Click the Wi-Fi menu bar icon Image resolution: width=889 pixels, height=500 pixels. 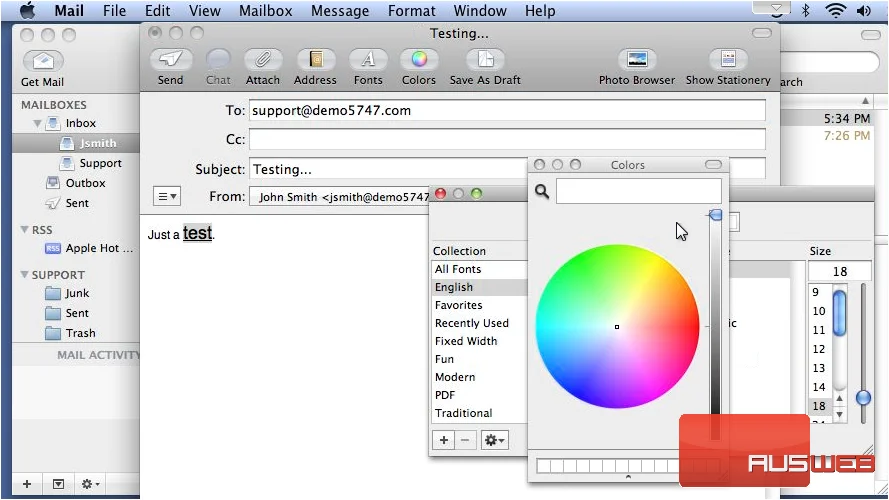pos(836,10)
